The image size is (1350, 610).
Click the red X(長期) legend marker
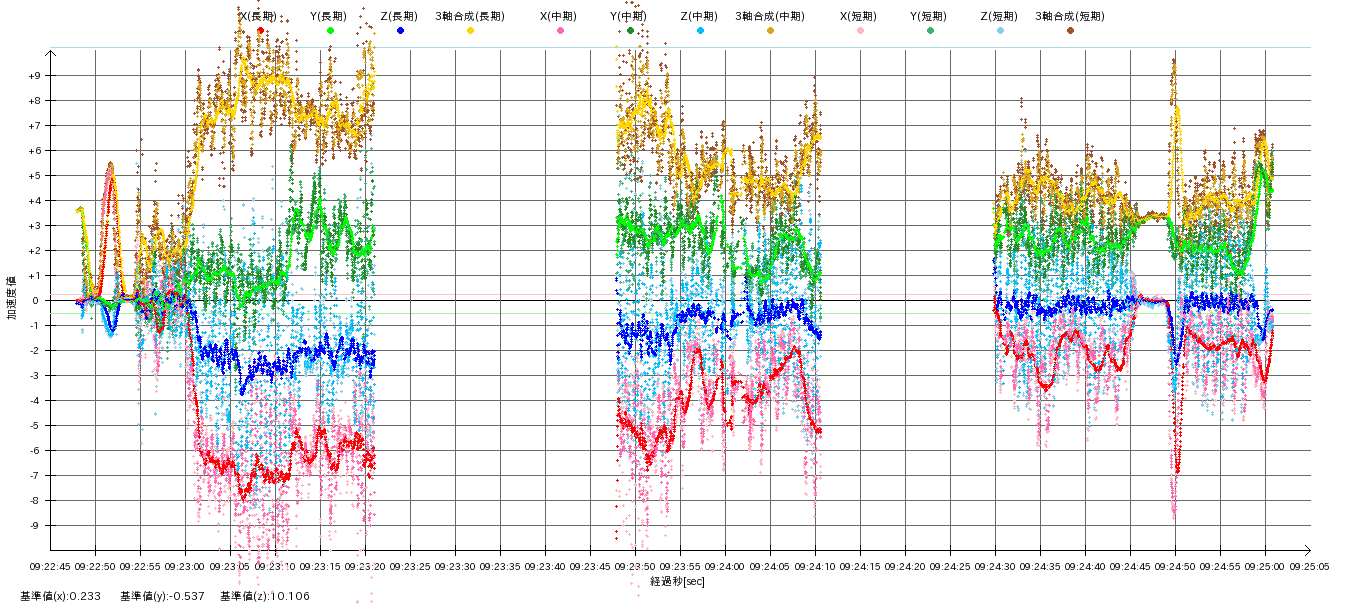click(261, 31)
